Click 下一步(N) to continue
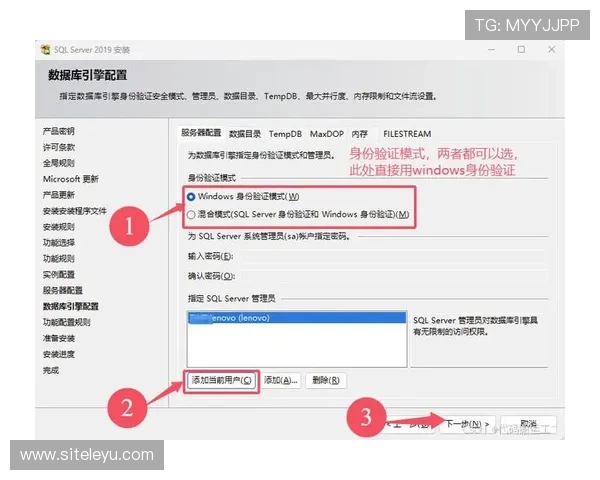This screenshot has width=600, height=480. 467,424
